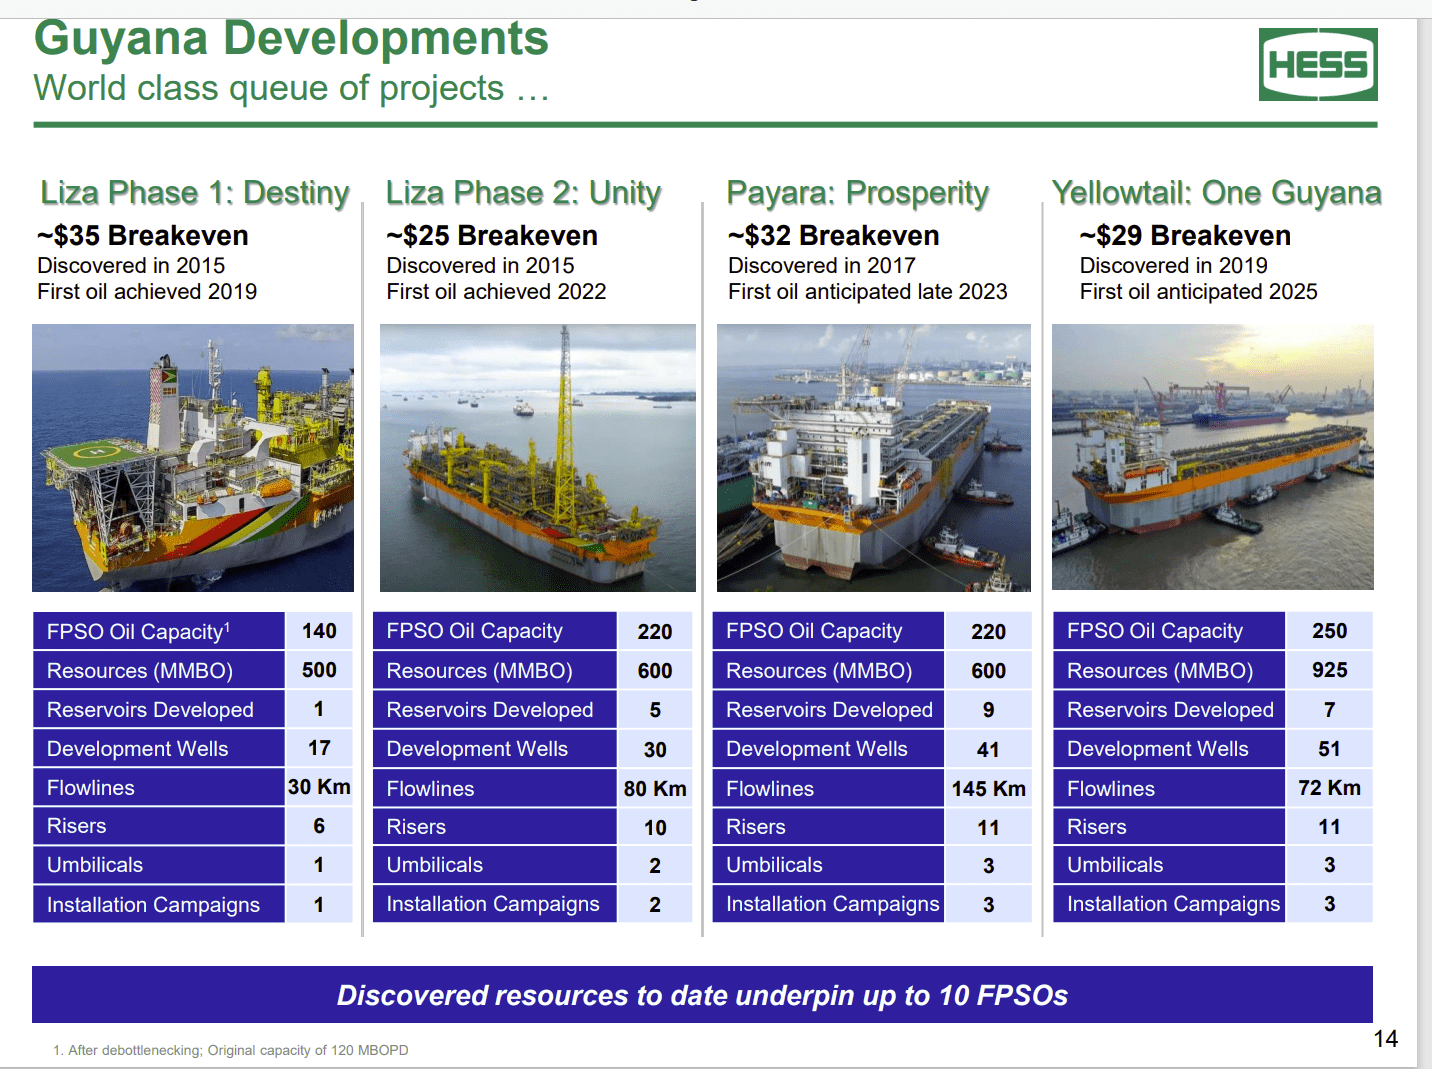The height and width of the screenshot is (1069, 1432).
Task: Click the '7' reservoirs developed value
Action: tap(1330, 710)
